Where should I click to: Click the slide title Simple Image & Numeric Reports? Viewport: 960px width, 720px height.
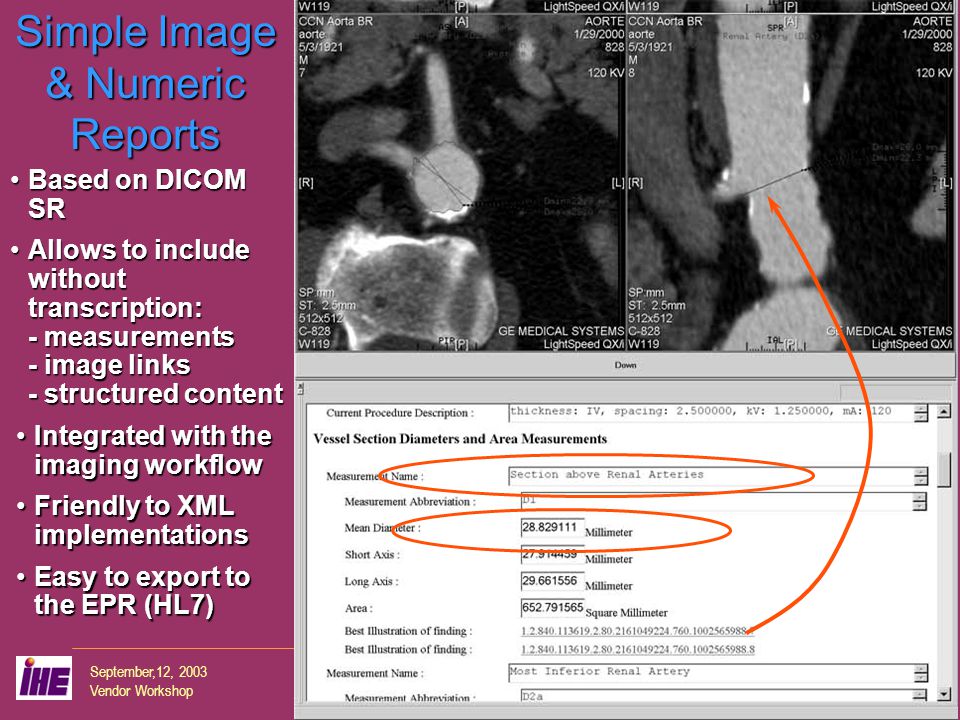coord(146,83)
